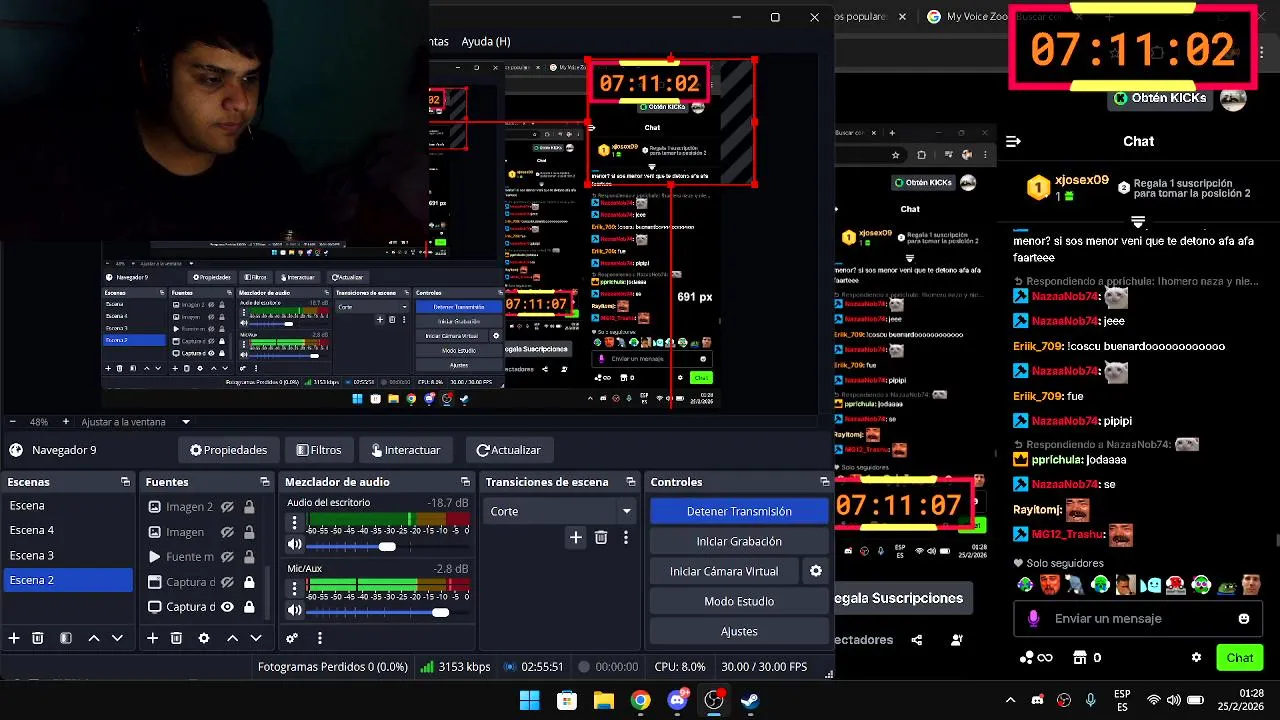Start virtual camera with Iniciar Cámara Virtual
1280x720 pixels.
point(724,571)
